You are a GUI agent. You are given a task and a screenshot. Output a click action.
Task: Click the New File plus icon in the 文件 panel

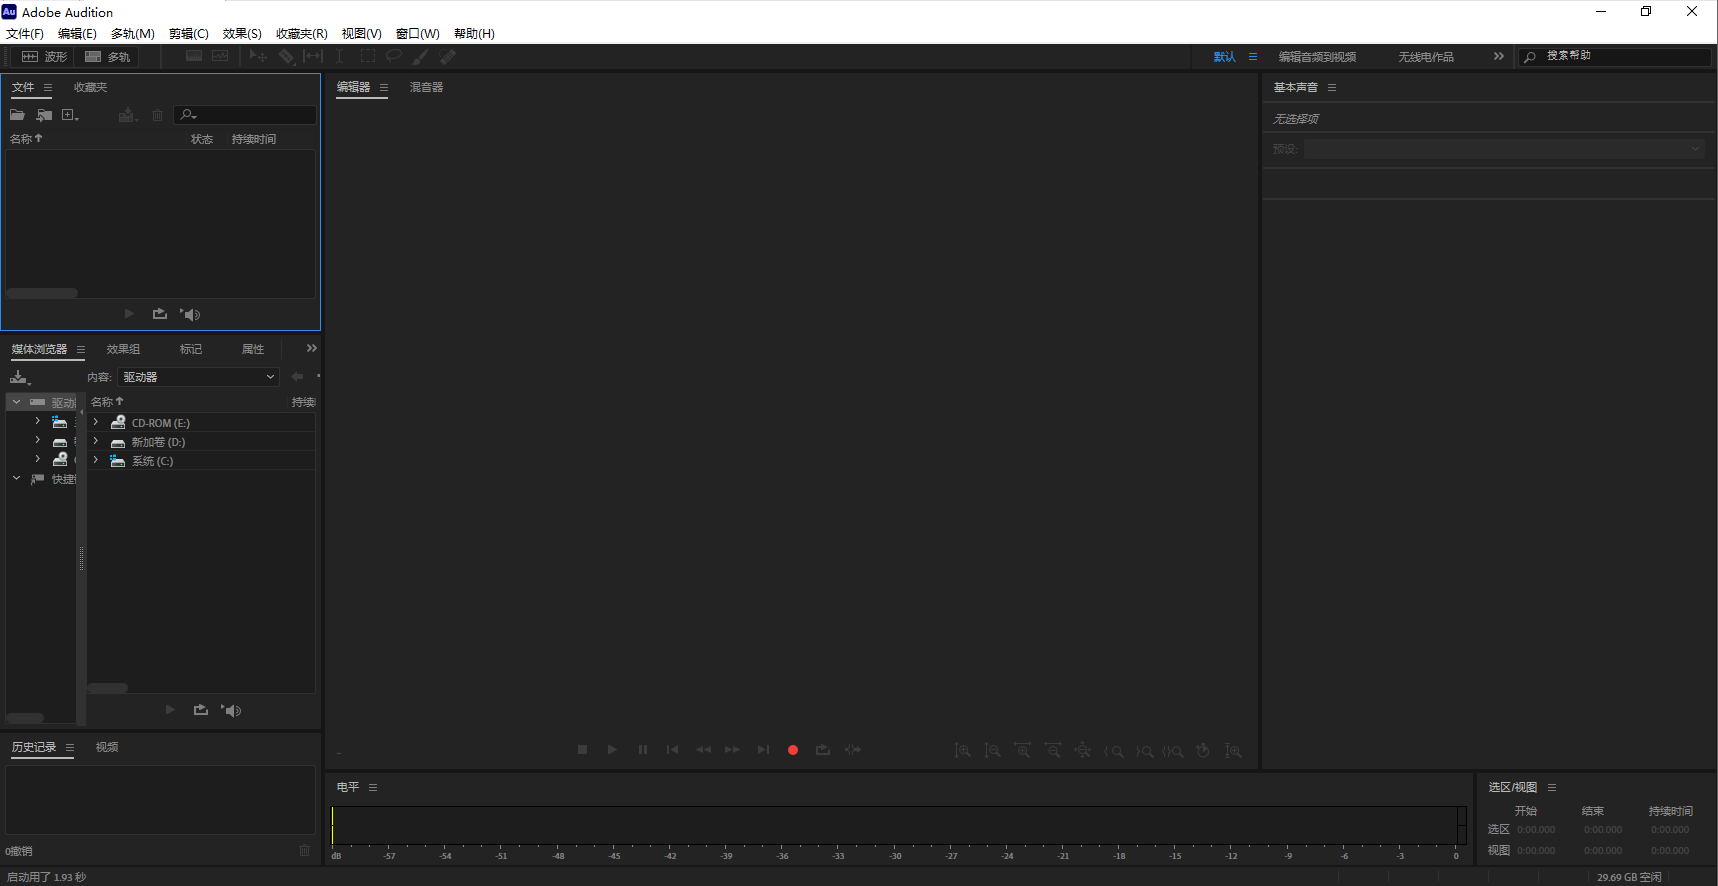click(69, 115)
